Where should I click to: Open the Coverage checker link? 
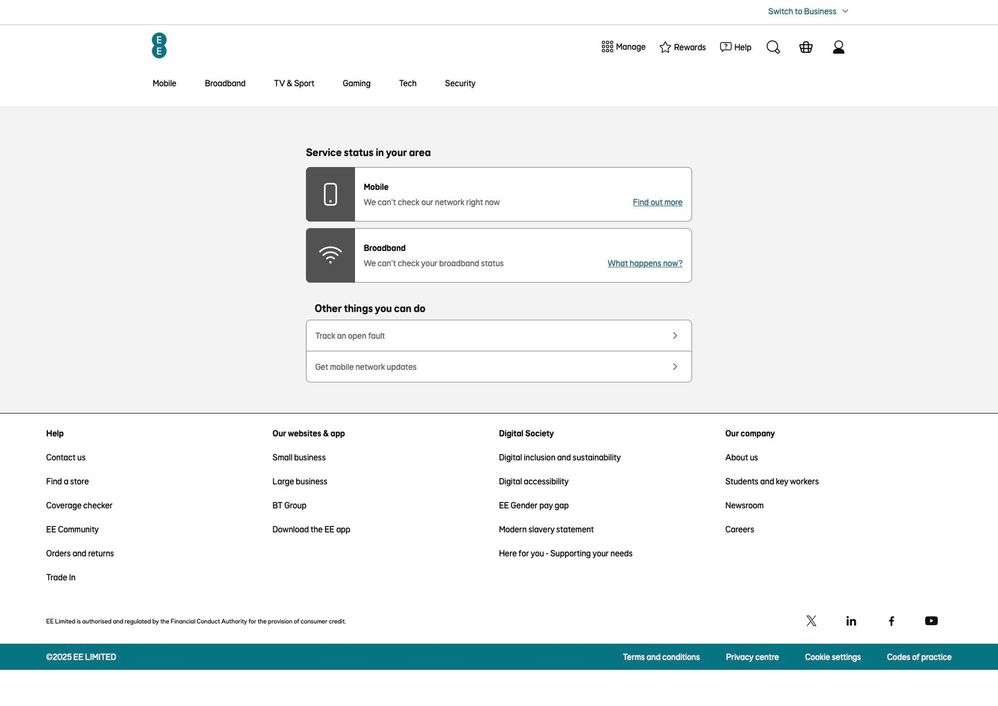coord(79,505)
